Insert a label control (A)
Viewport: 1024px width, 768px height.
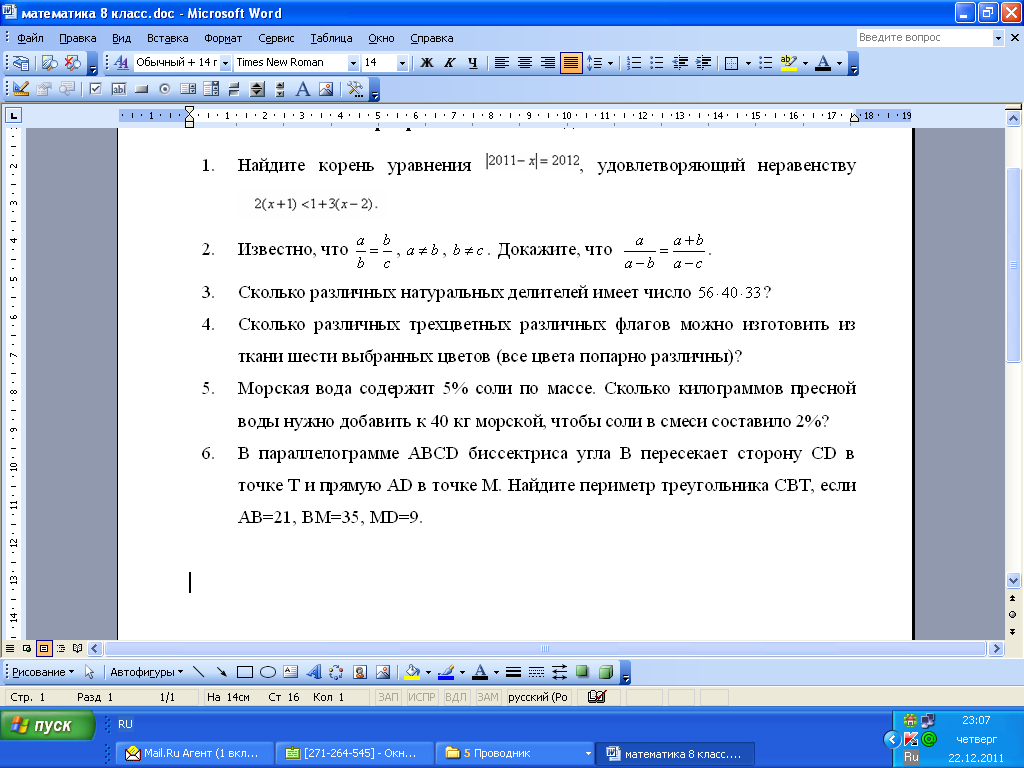click(x=302, y=89)
